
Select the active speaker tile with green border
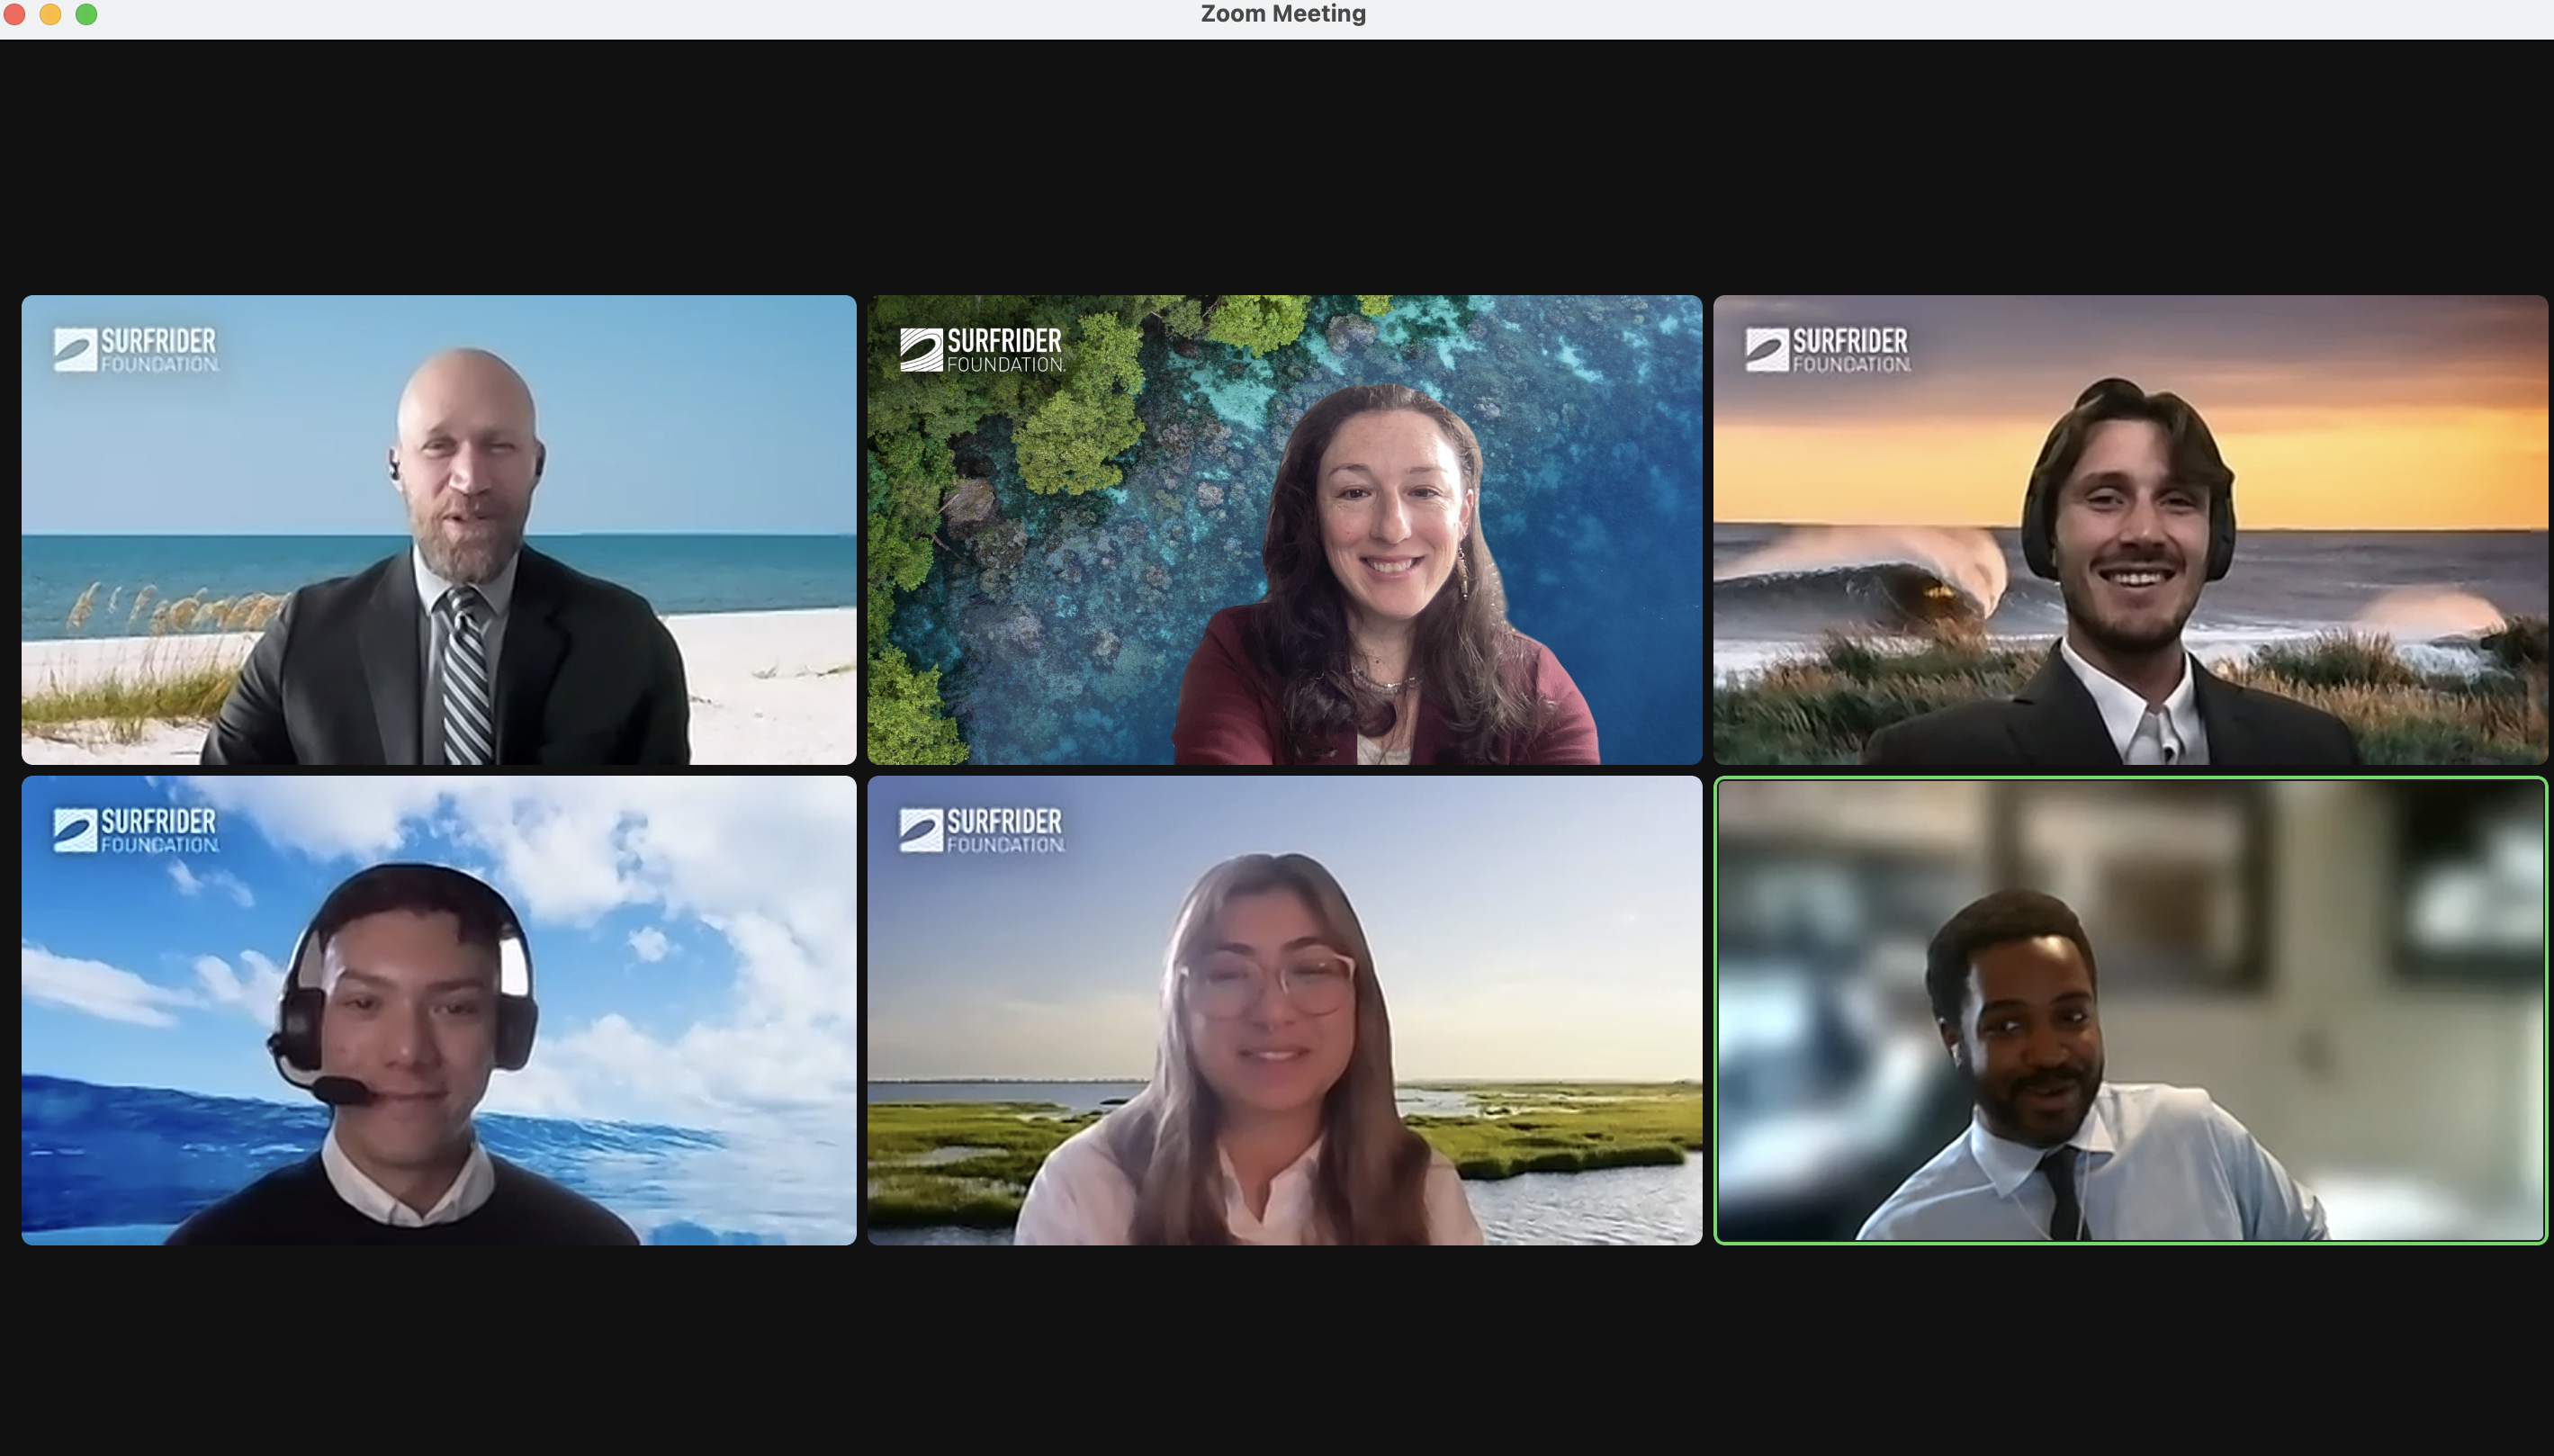click(x=2131, y=1010)
